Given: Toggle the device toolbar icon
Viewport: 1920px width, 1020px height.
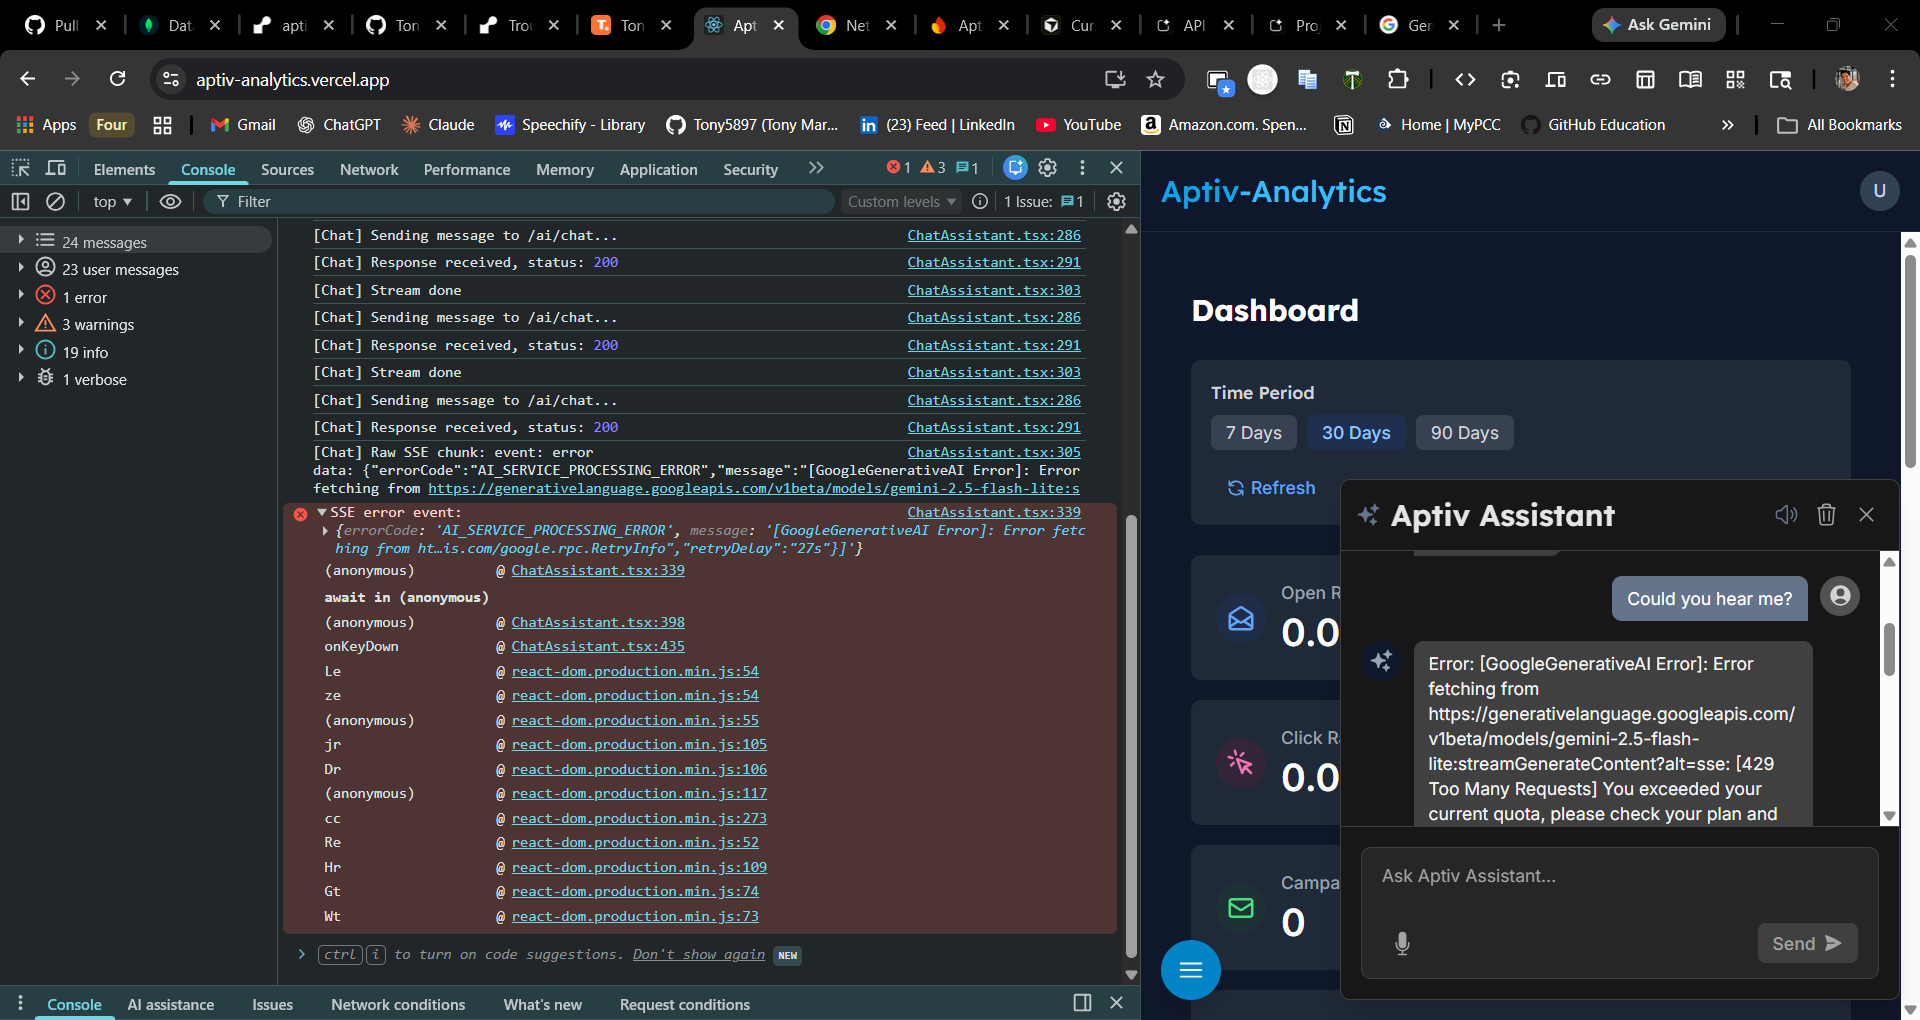Looking at the screenshot, I should (x=56, y=168).
